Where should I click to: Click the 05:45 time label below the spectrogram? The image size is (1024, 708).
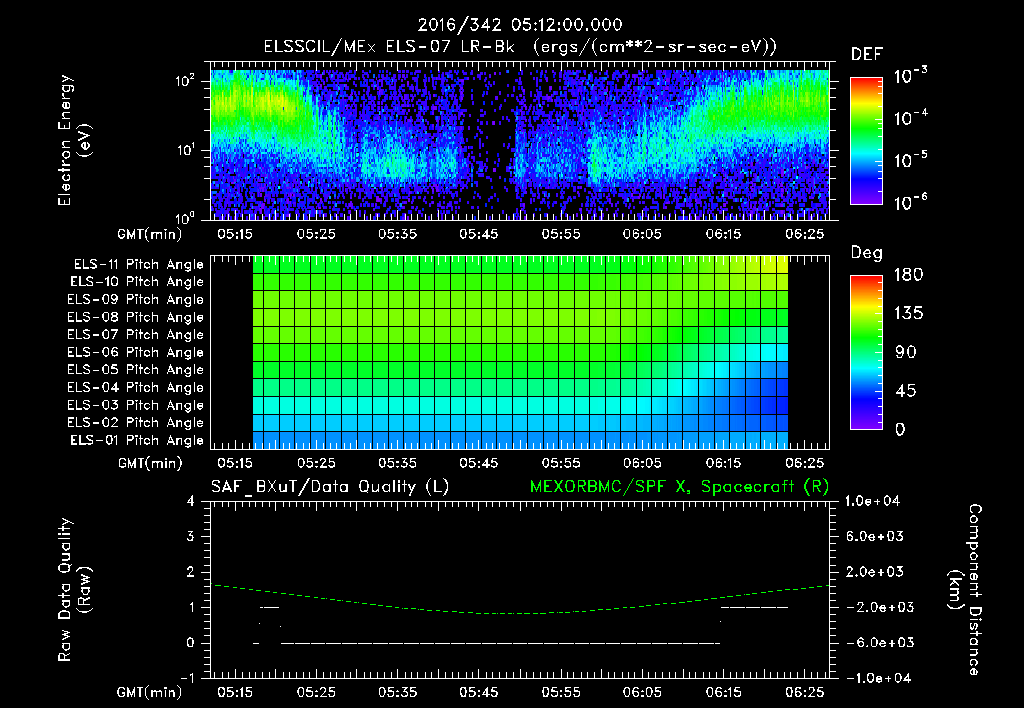tap(479, 234)
